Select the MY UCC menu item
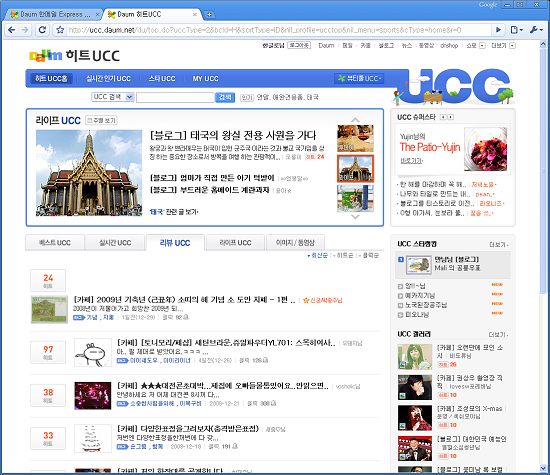The height and width of the screenshot is (475, 550). pyautogui.click(x=206, y=79)
